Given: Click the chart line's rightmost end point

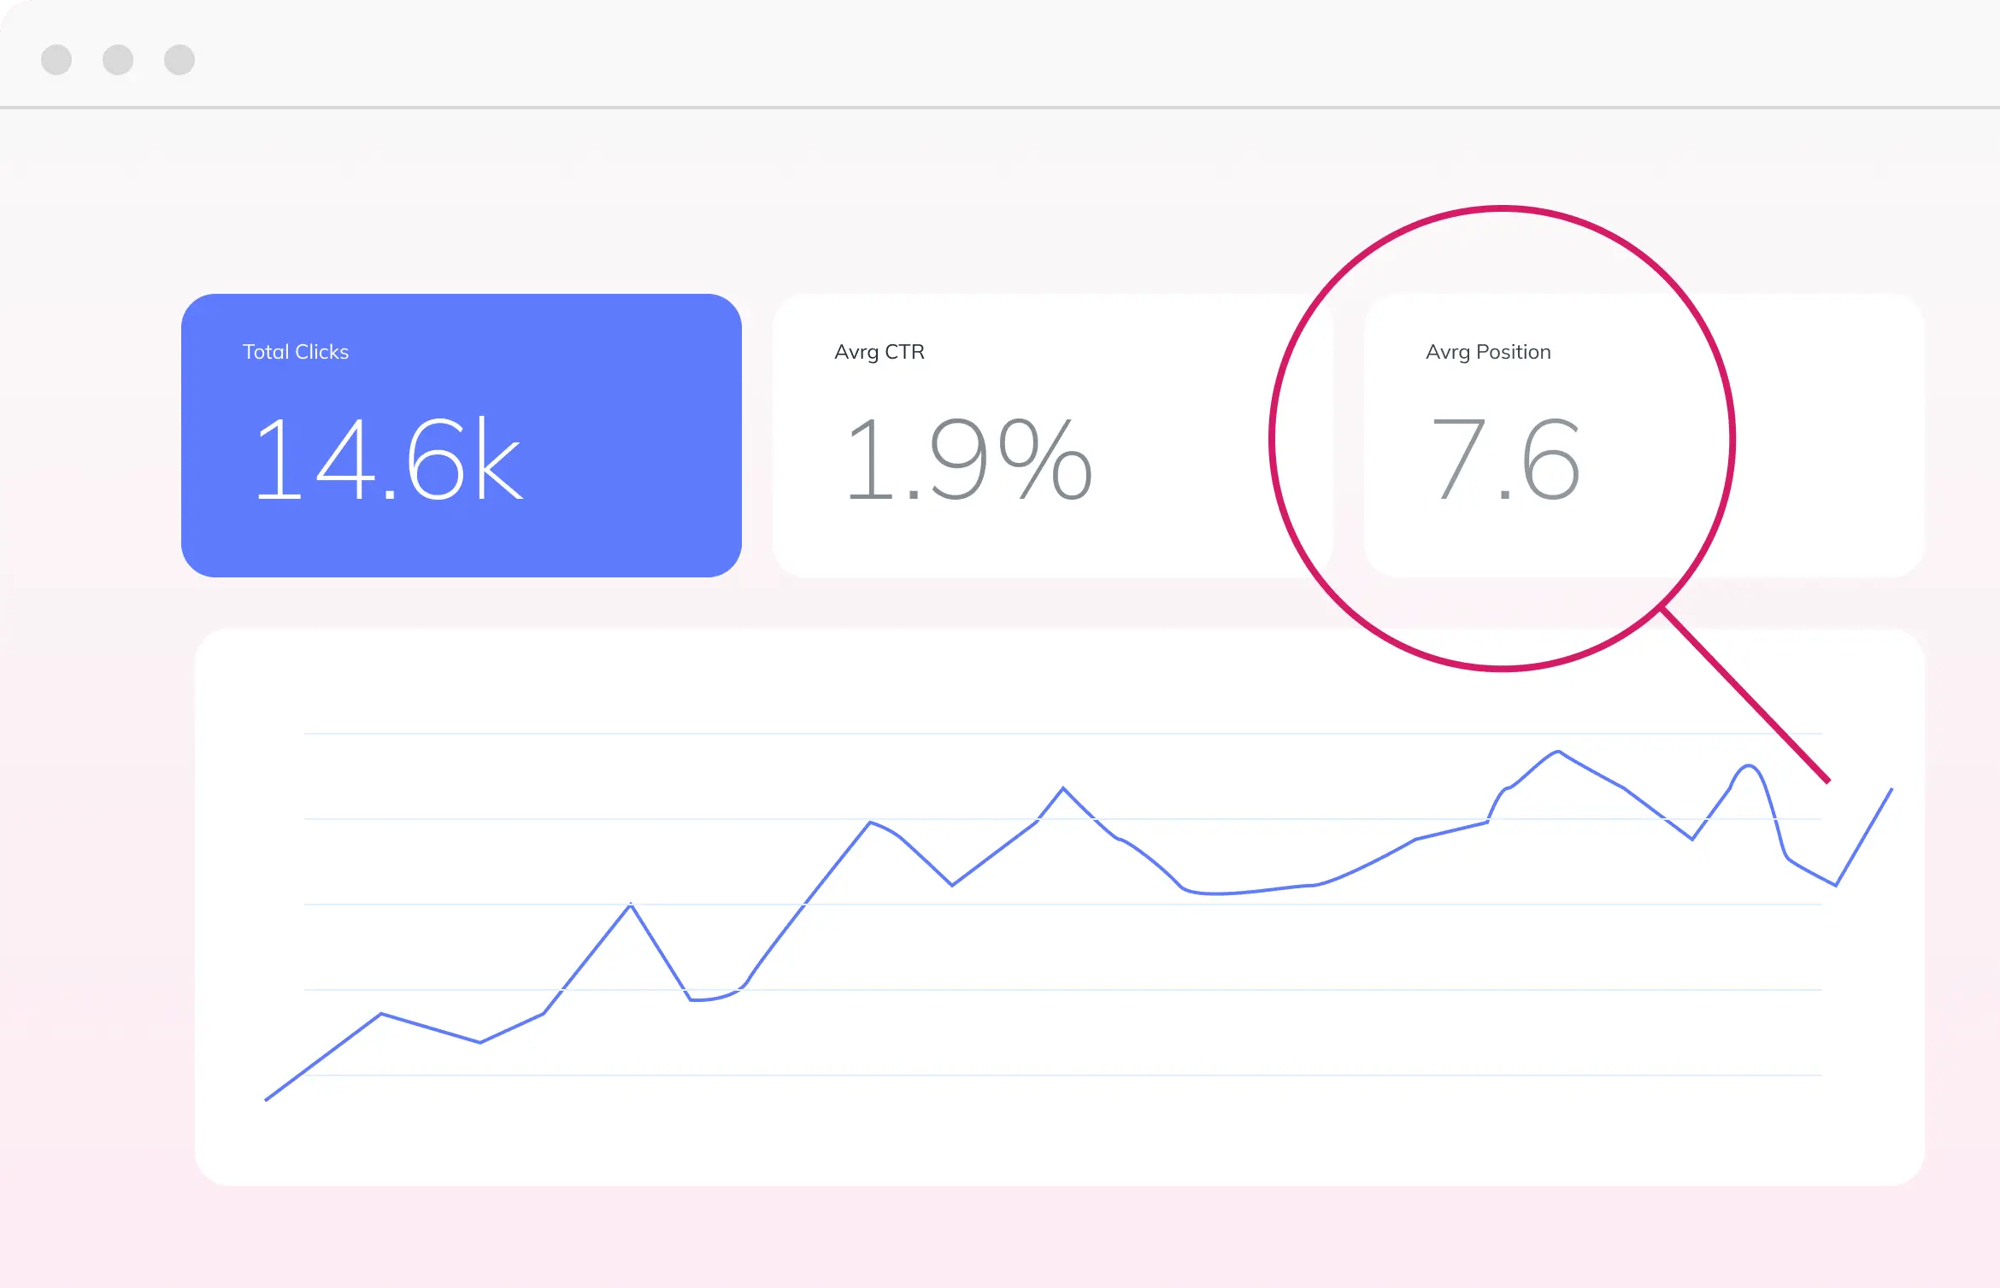Looking at the screenshot, I should click(x=1891, y=790).
